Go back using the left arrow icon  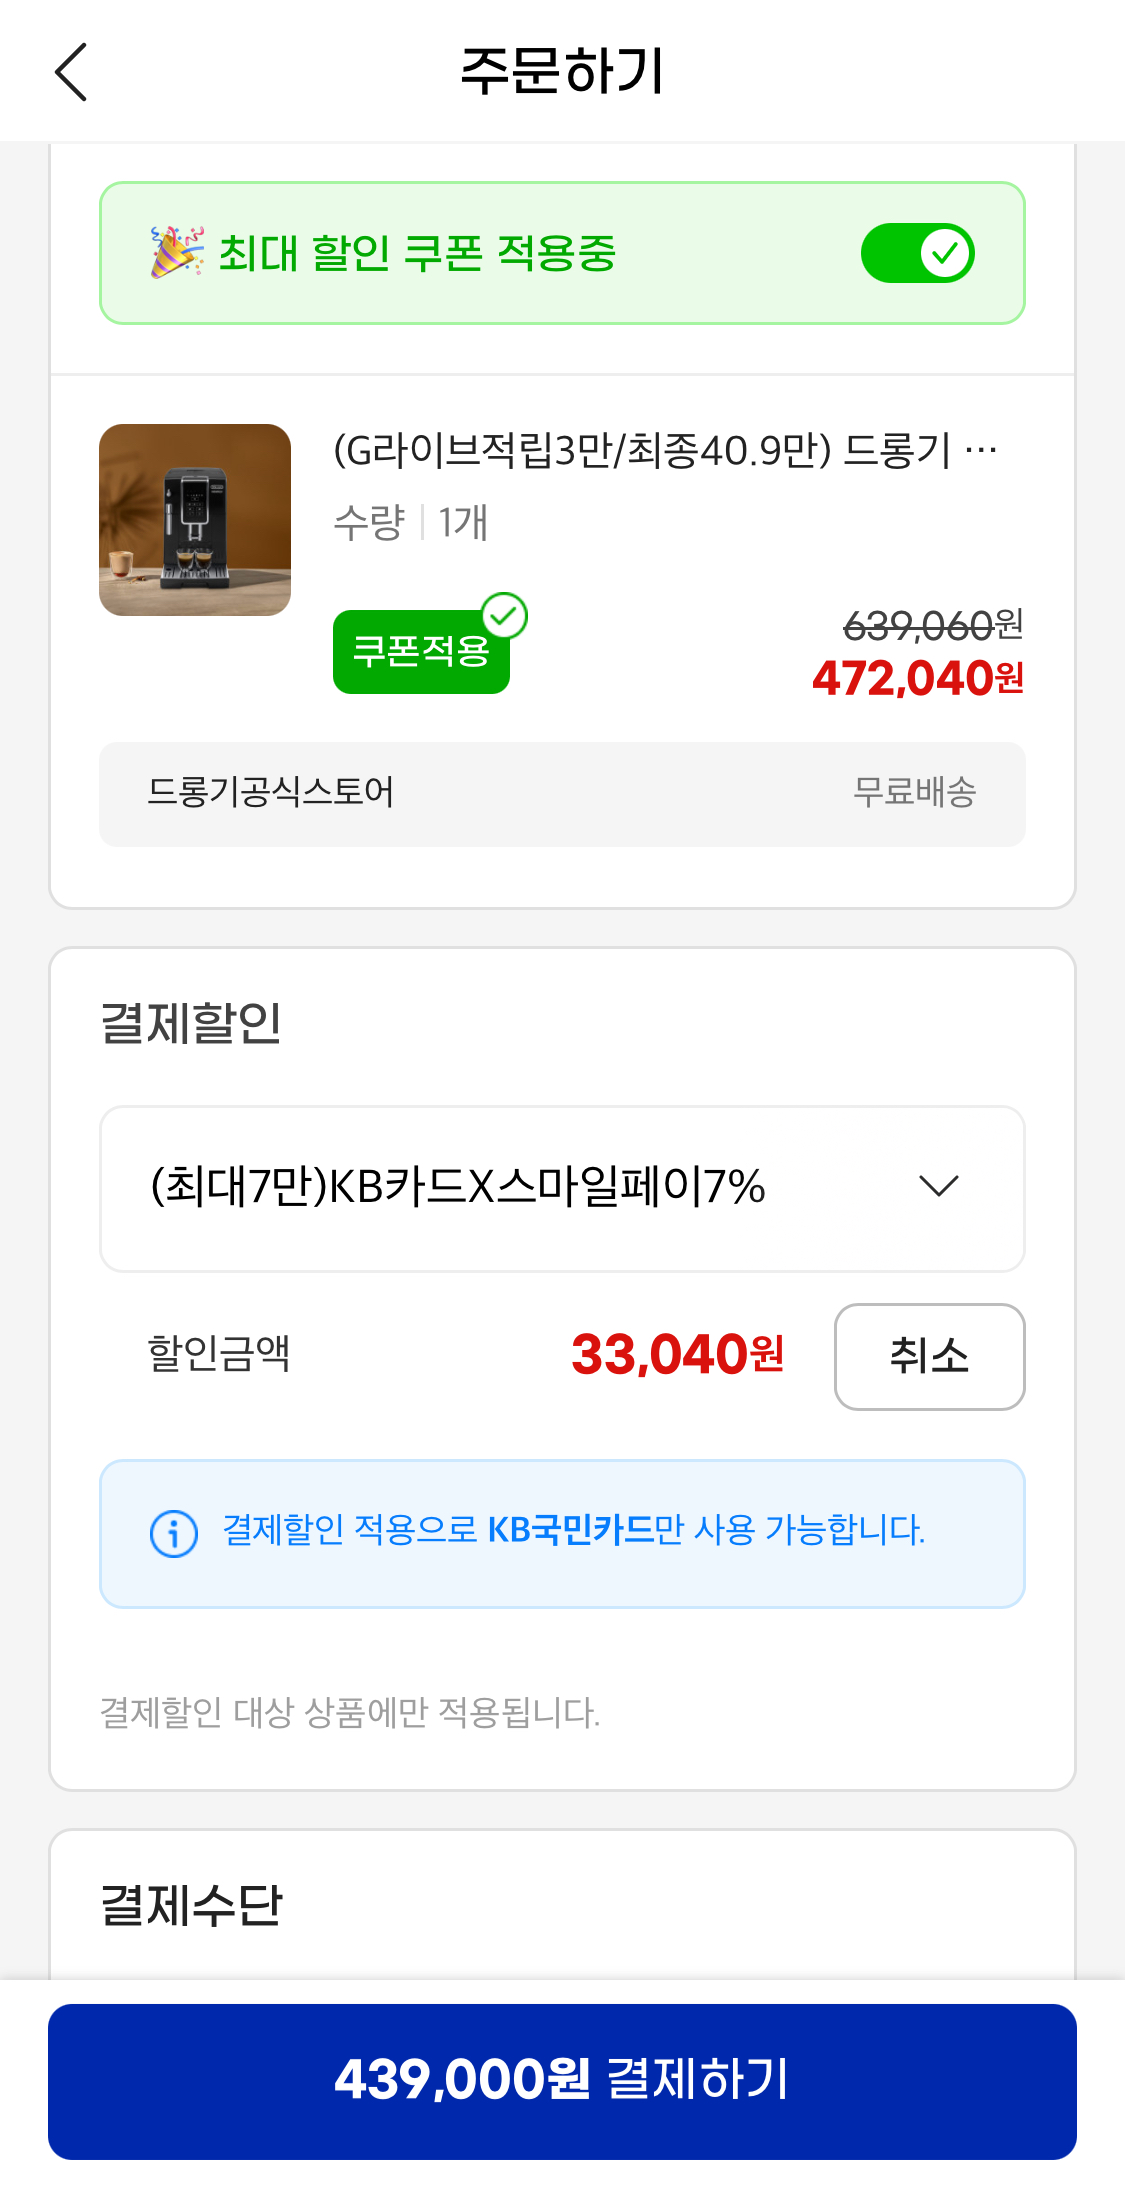pyautogui.click(x=71, y=72)
